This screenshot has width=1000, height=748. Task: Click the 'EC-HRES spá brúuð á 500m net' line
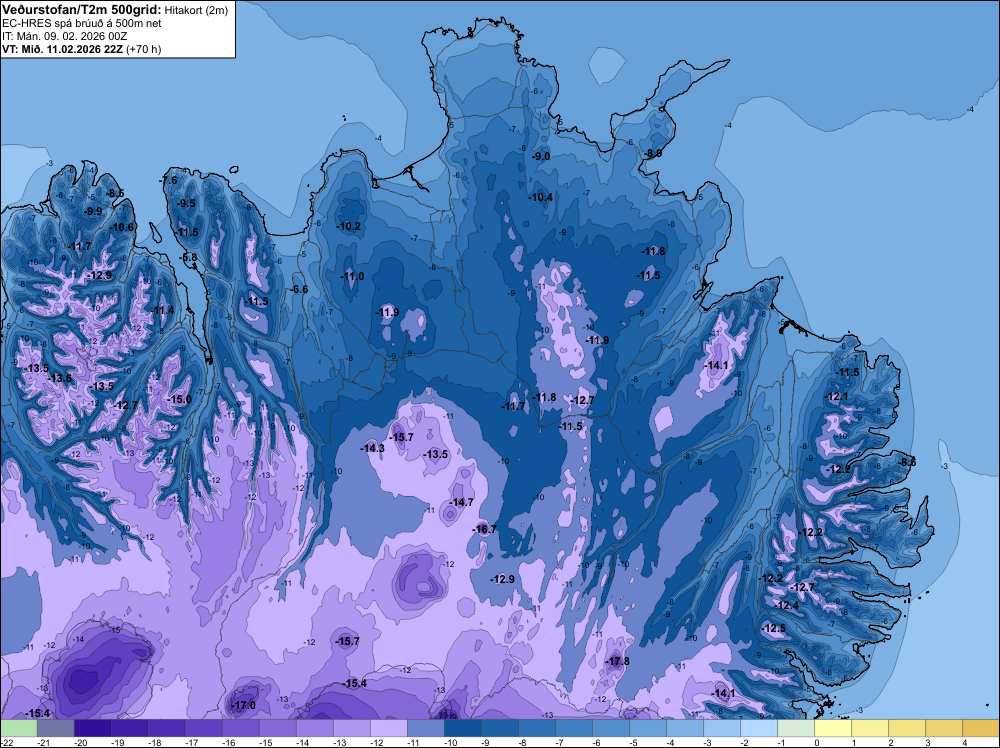tap(82, 23)
